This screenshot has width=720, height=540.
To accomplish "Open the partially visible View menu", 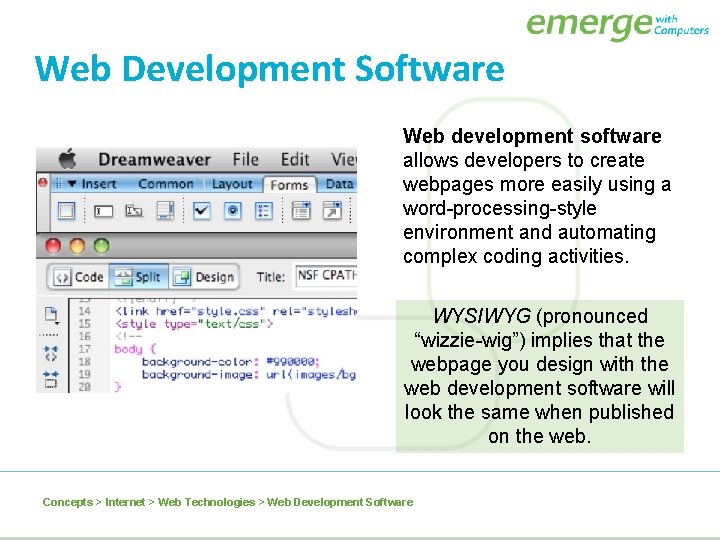I will point(344,159).
